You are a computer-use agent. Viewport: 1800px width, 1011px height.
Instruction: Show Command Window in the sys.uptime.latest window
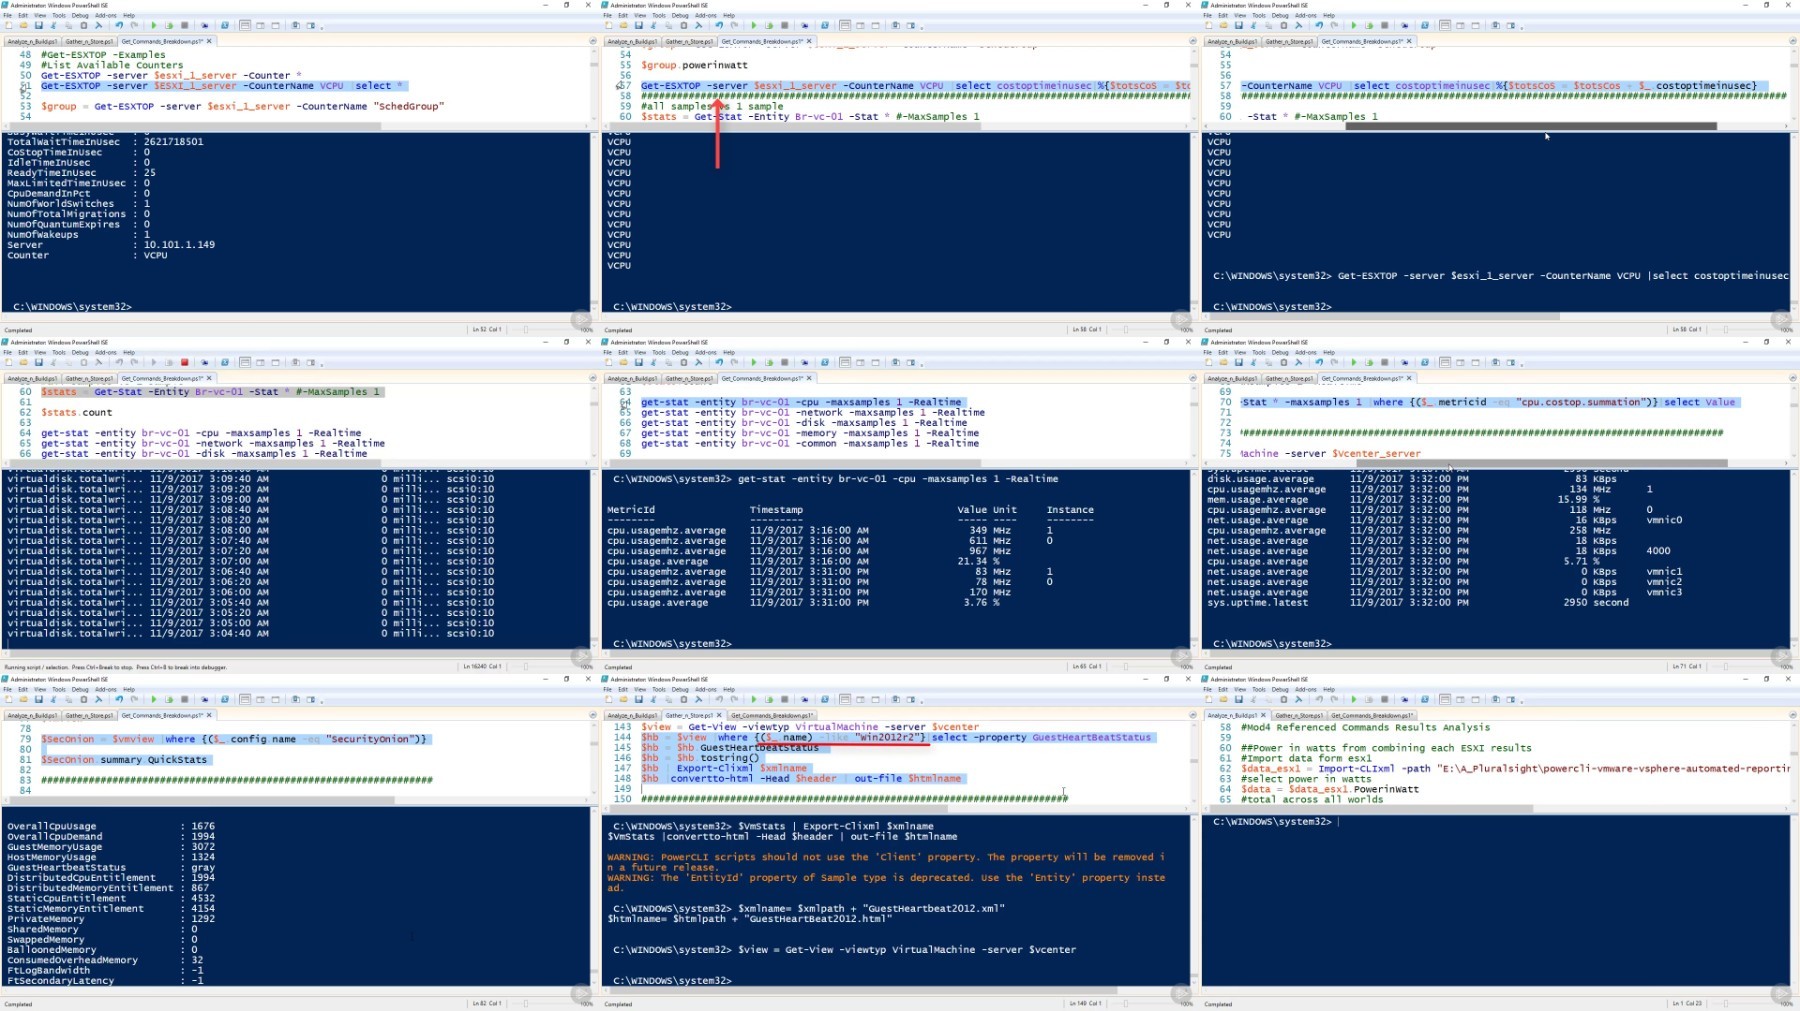tap(1496, 363)
